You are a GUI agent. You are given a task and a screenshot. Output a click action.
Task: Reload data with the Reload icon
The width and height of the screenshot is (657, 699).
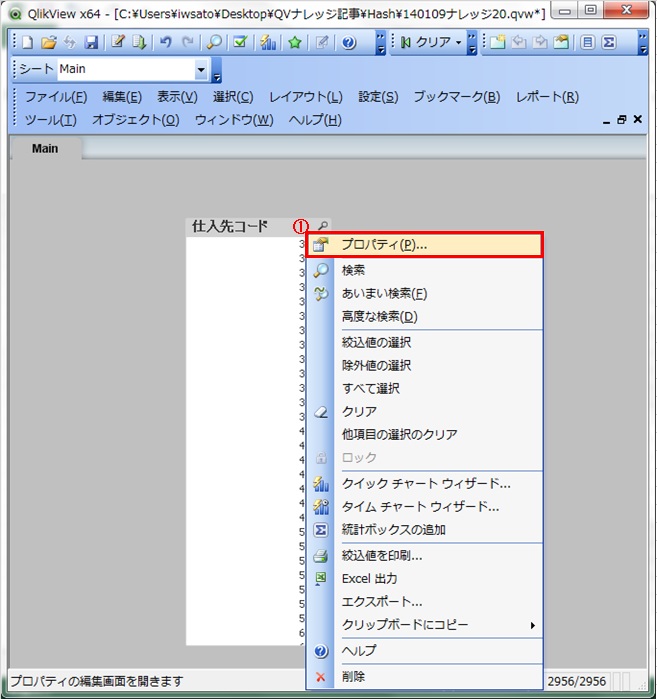pos(139,42)
